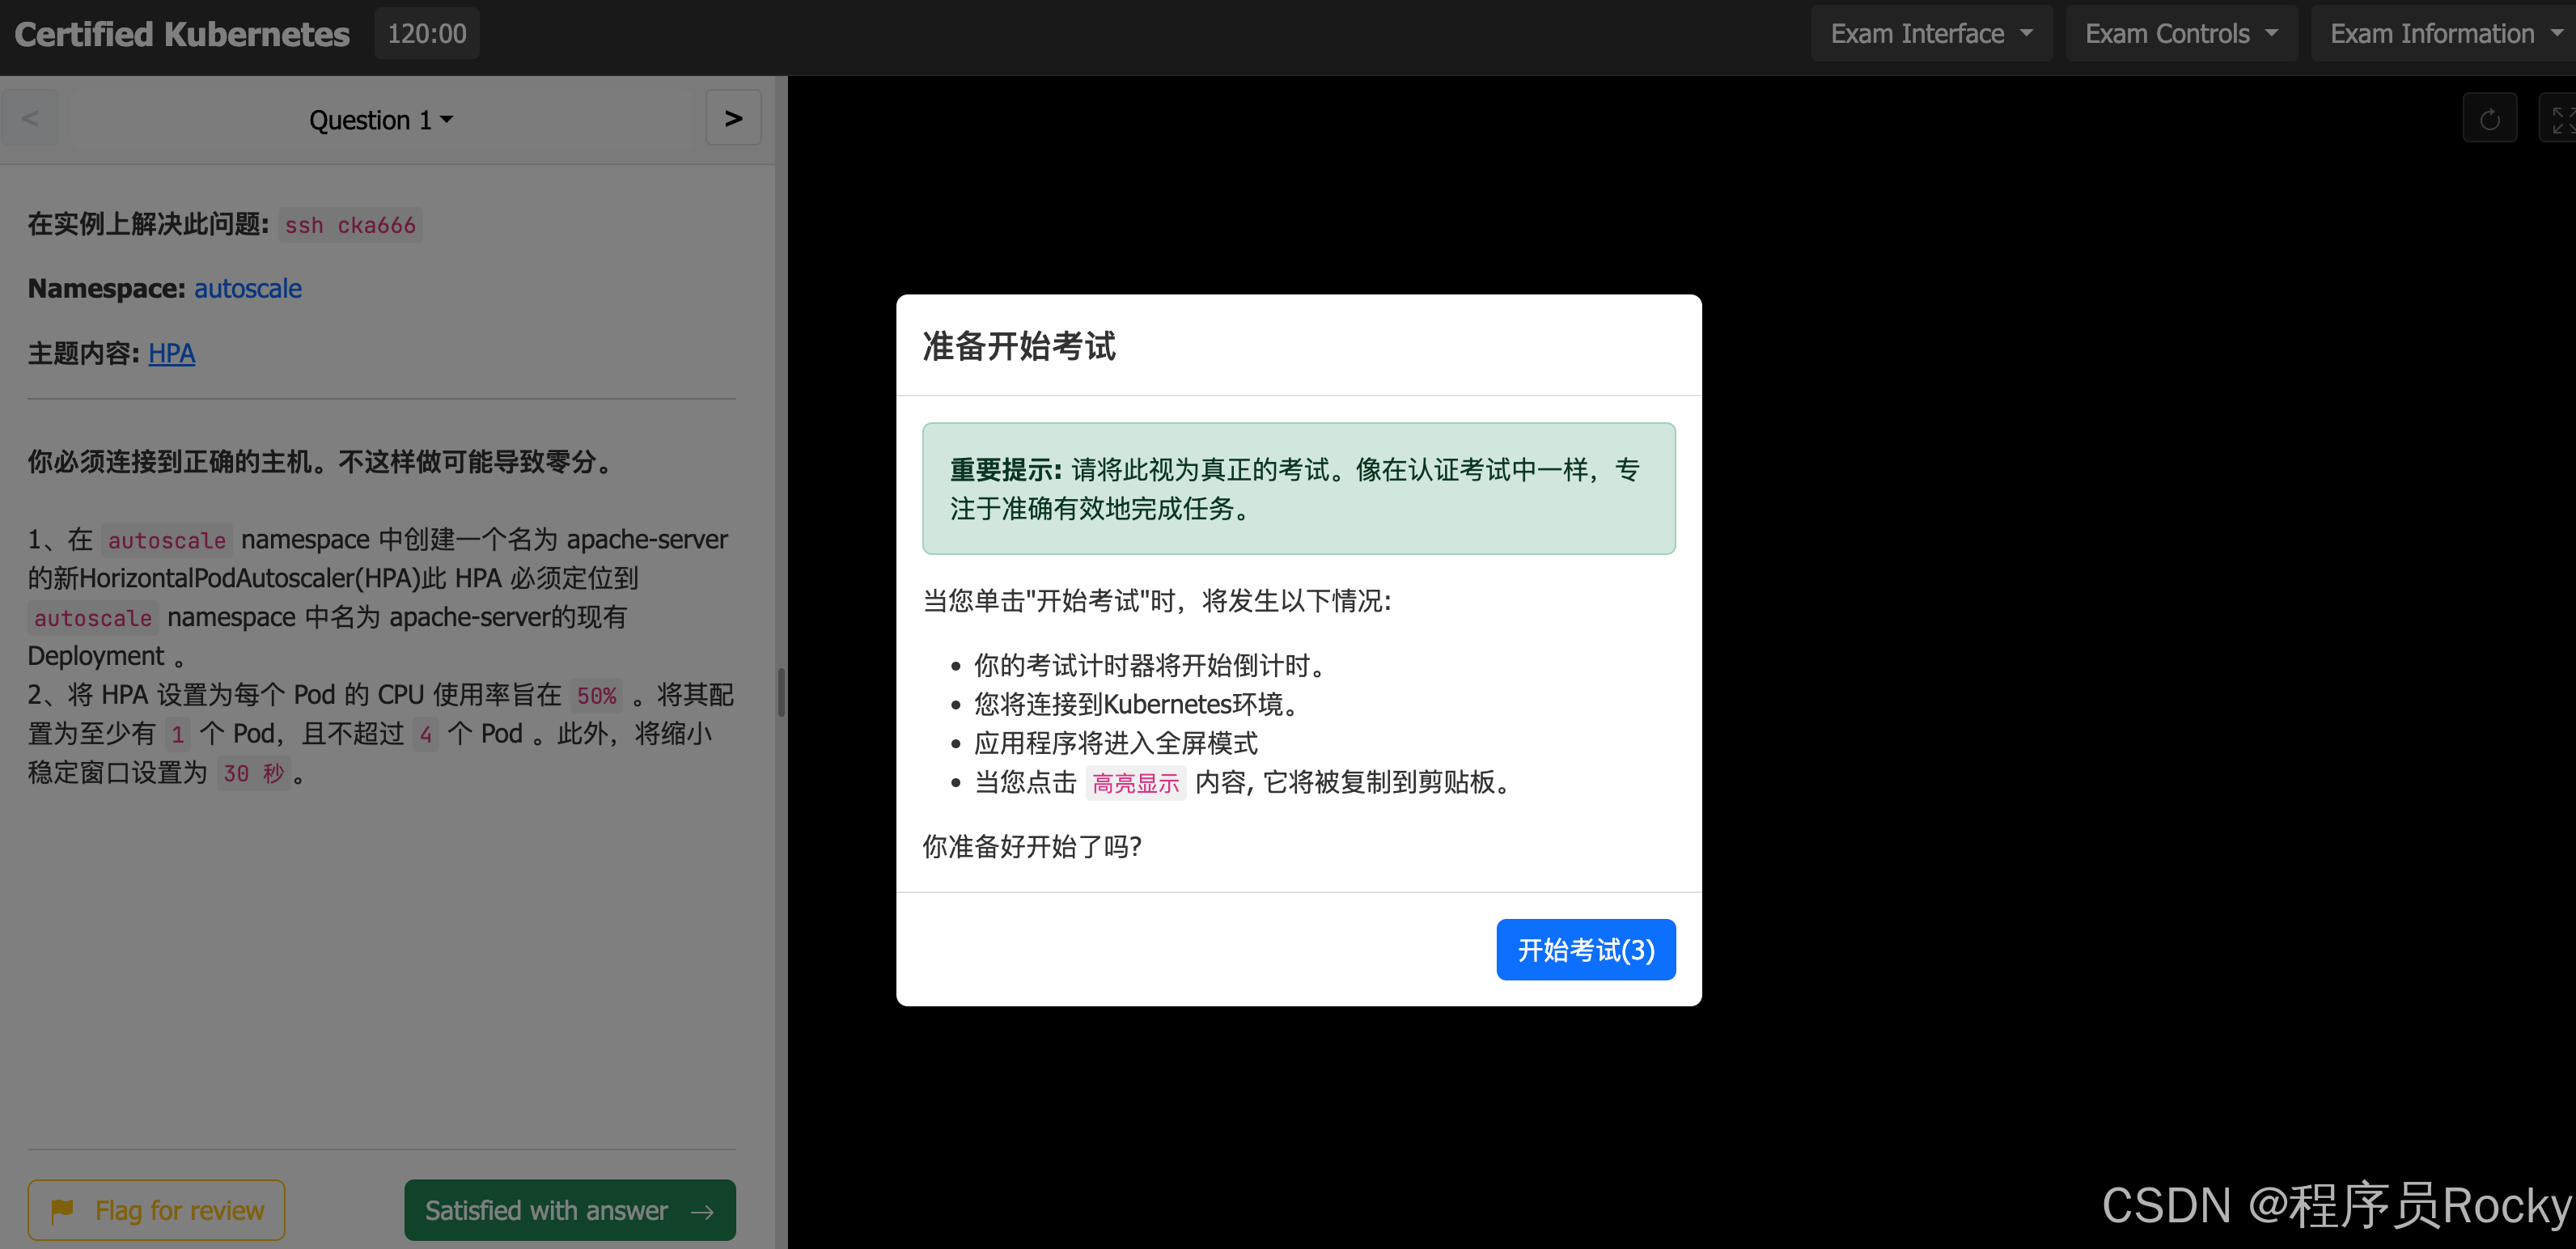Click the flag icon for review
The height and width of the screenshot is (1249, 2576).
[x=62, y=1210]
